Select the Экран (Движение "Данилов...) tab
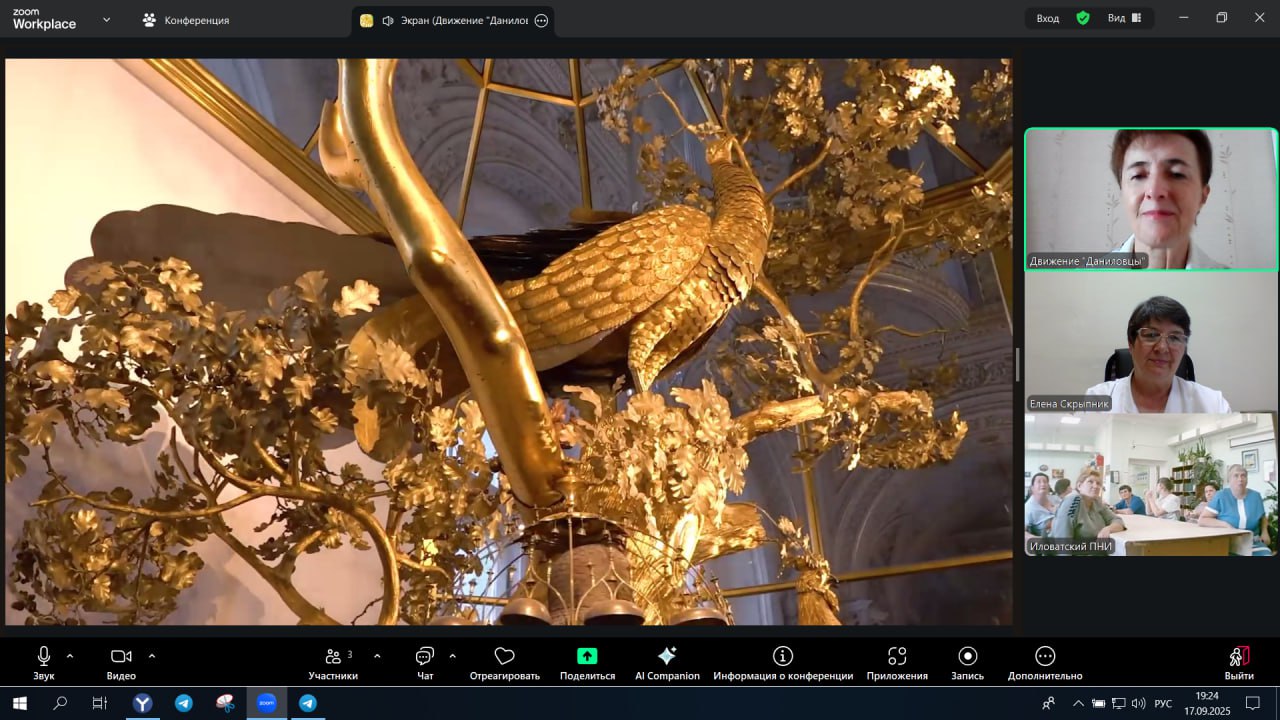Viewport: 1280px width, 720px height. click(x=452, y=20)
